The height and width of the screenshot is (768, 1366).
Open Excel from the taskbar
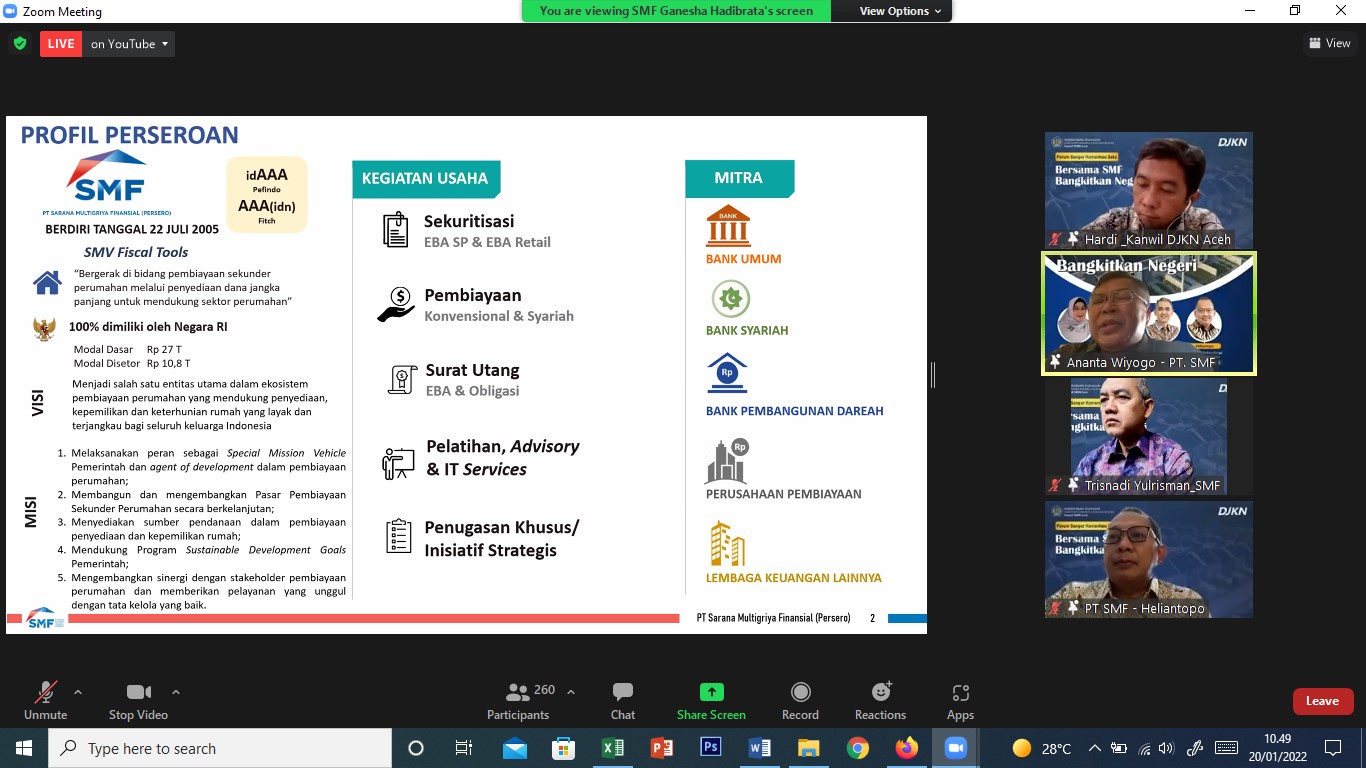click(613, 748)
